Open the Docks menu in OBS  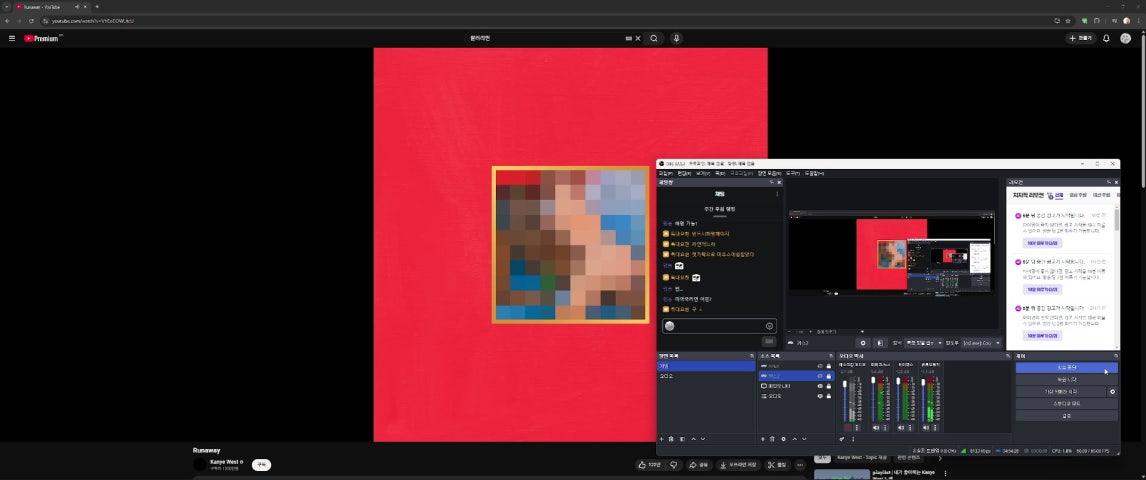720,173
